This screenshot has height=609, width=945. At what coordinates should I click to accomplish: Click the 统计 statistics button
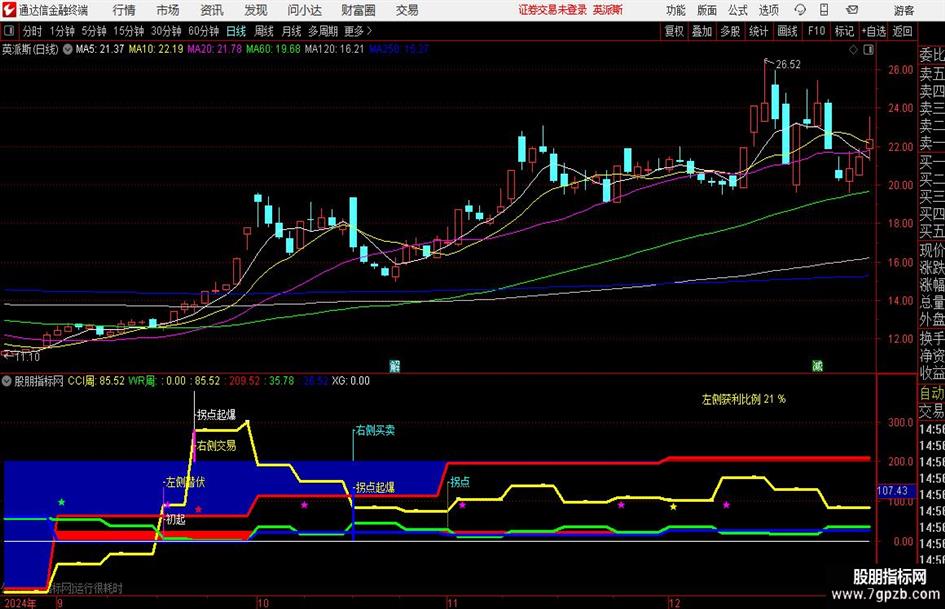(x=758, y=31)
